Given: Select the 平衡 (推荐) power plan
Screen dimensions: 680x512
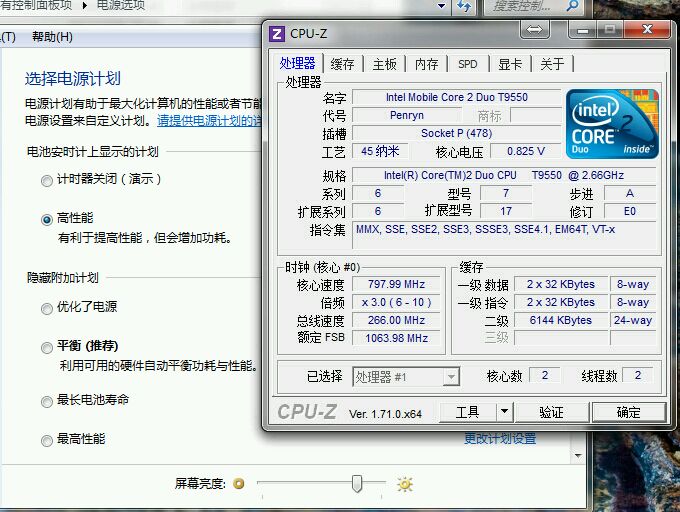Looking at the screenshot, I should point(46,348).
